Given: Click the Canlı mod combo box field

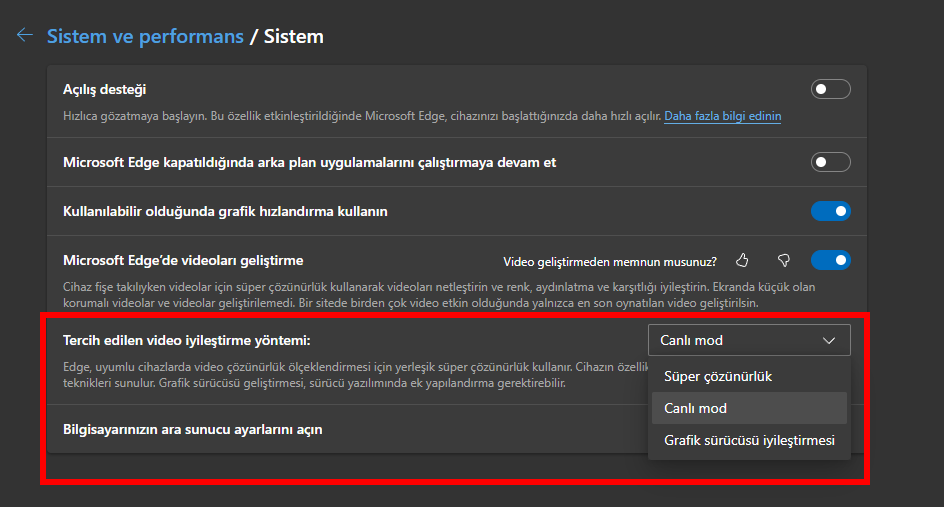Looking at the screenshot, I should click(749, 340).
